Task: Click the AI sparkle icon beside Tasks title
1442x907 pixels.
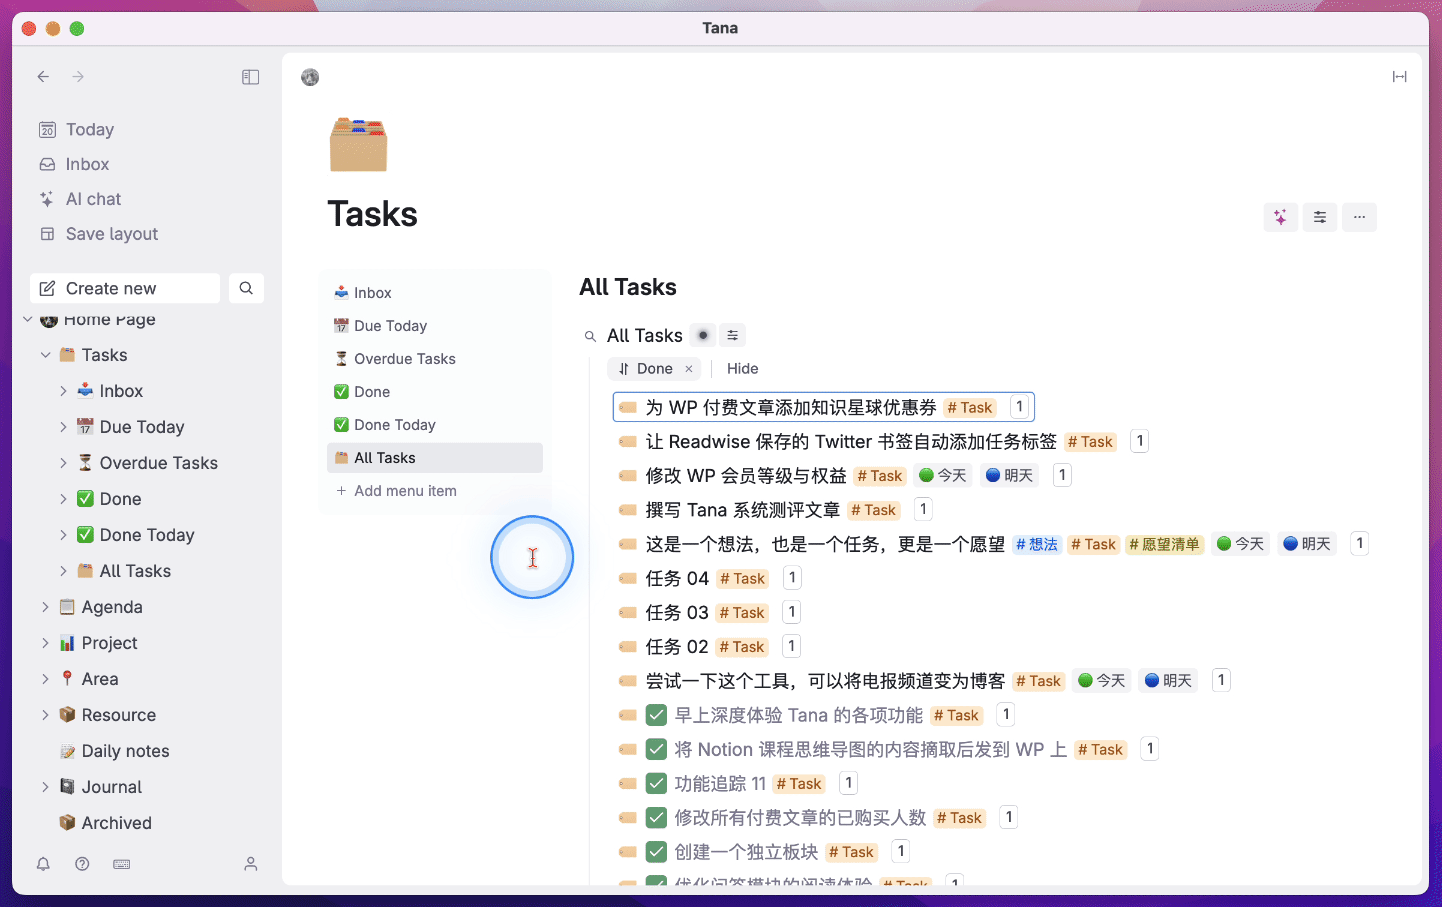Action: coord(1280,217)
